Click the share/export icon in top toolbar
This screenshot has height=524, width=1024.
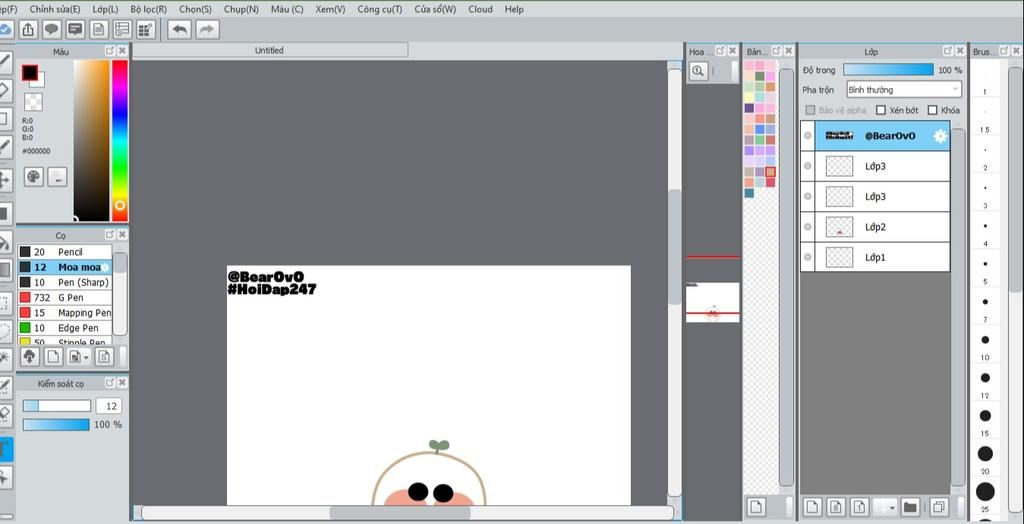point(28,29)
